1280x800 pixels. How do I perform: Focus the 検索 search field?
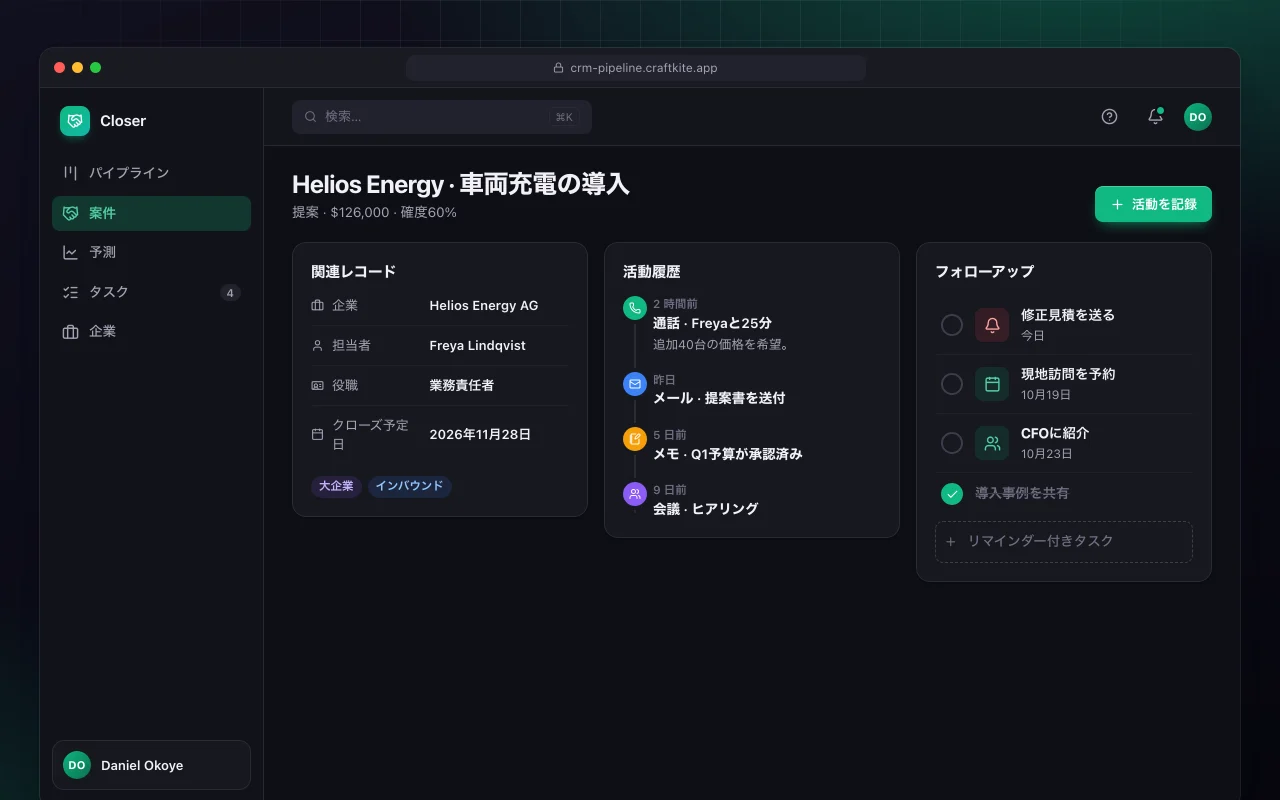click(x=442, y=117)
